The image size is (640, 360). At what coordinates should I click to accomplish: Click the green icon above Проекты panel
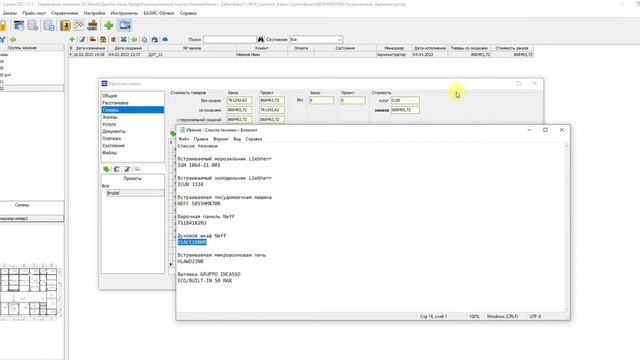pos(107,169)
